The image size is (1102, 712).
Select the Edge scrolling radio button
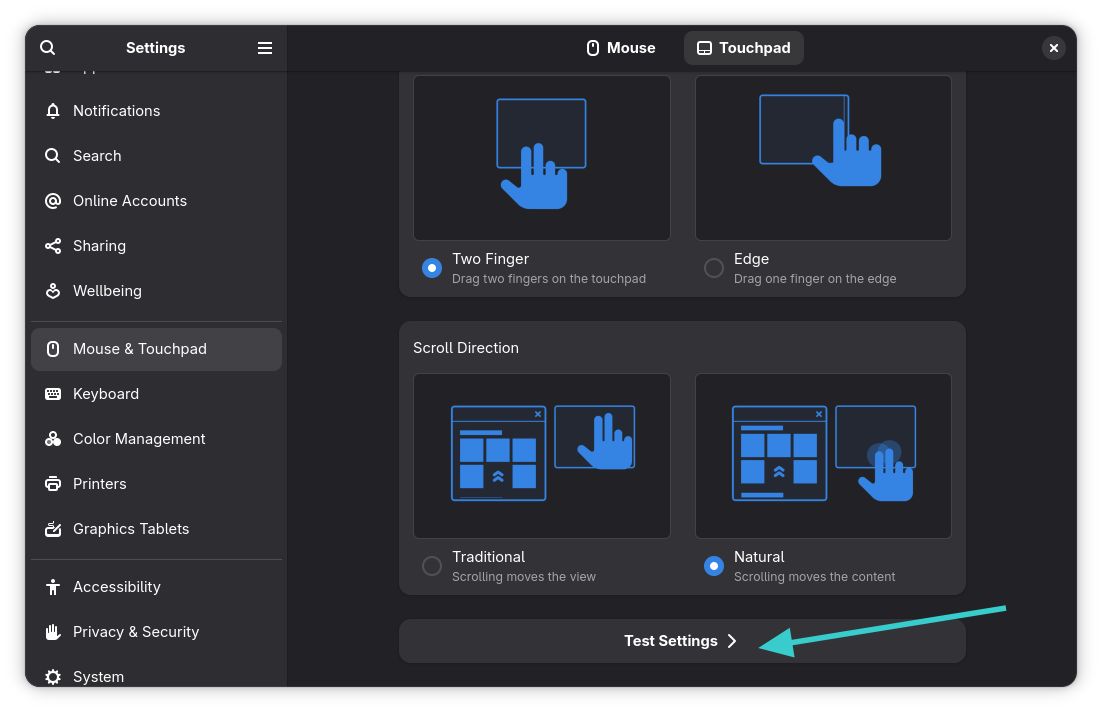[714, 267]
